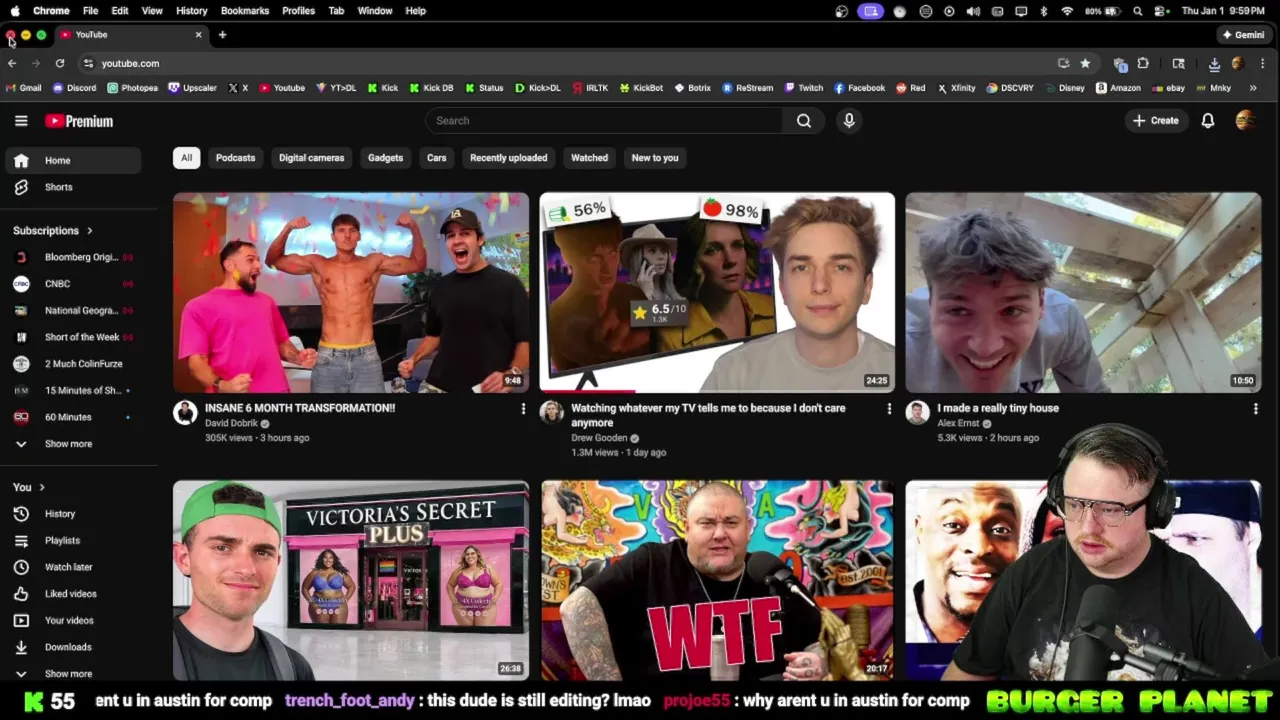1280x720 pixels.
Task: Select the Podcasts filter chip
Action: tap(235, 158)
